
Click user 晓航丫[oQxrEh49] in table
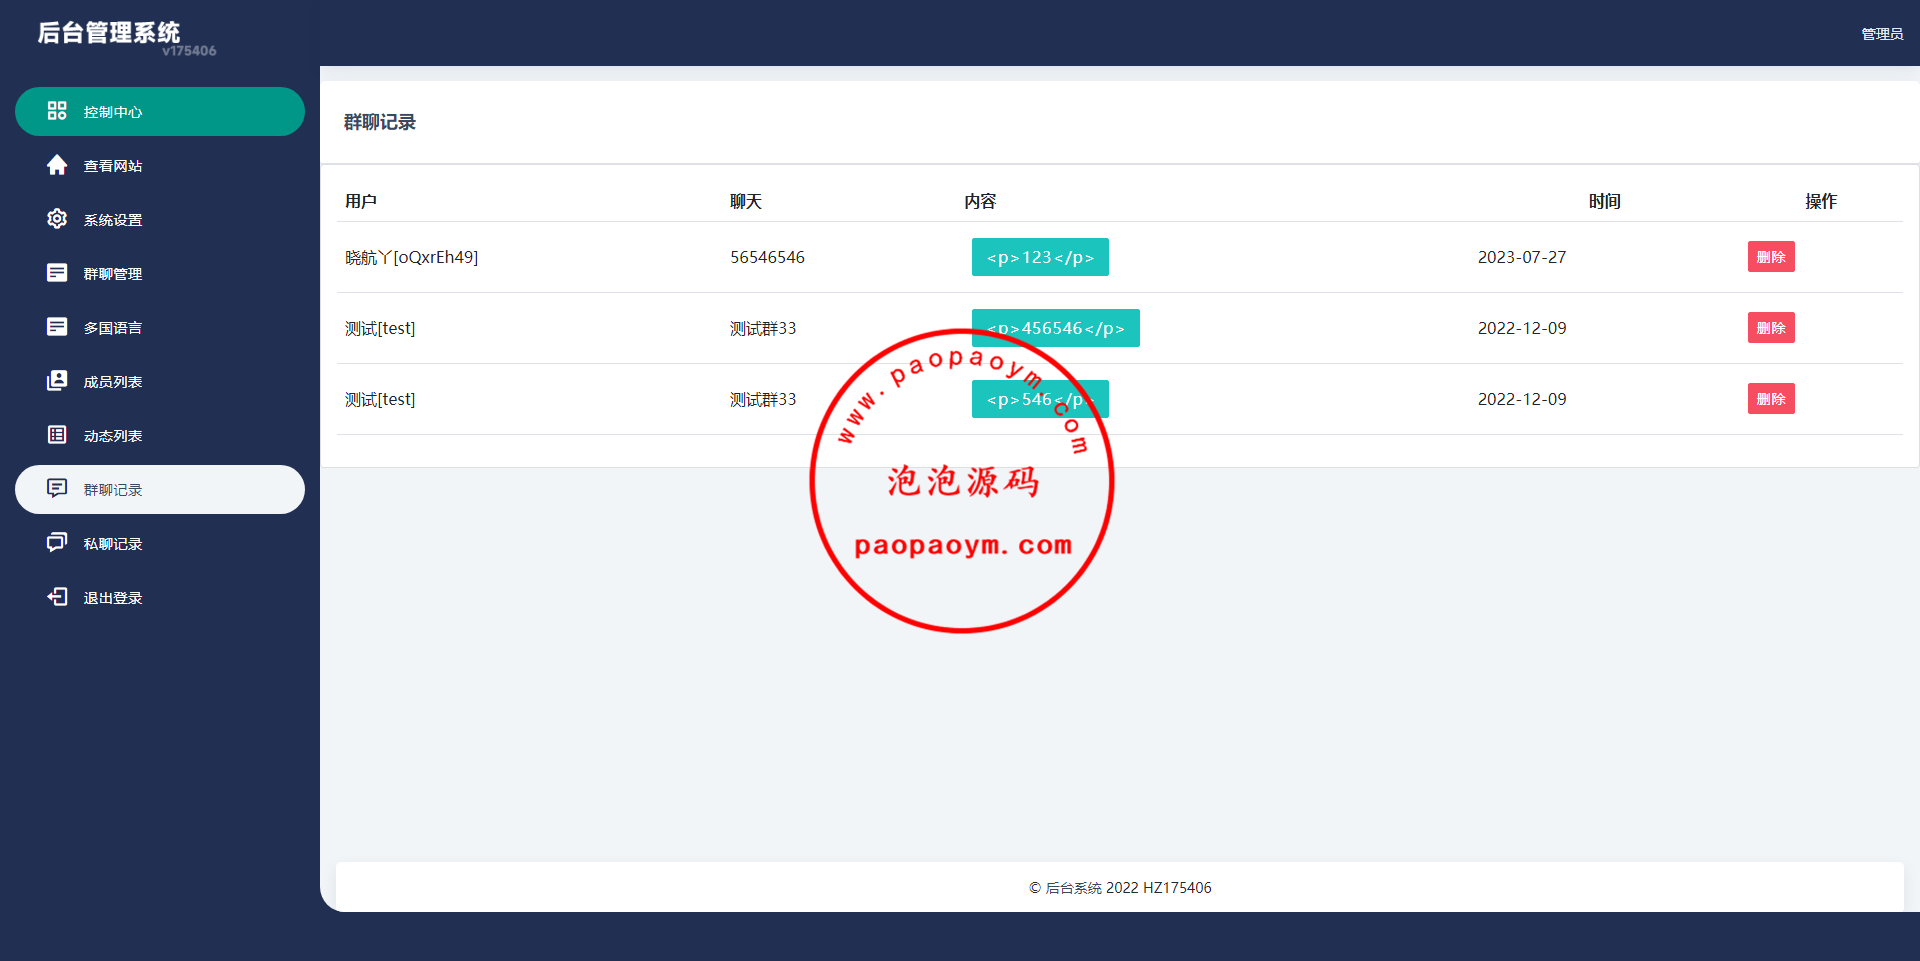point(411,257)
